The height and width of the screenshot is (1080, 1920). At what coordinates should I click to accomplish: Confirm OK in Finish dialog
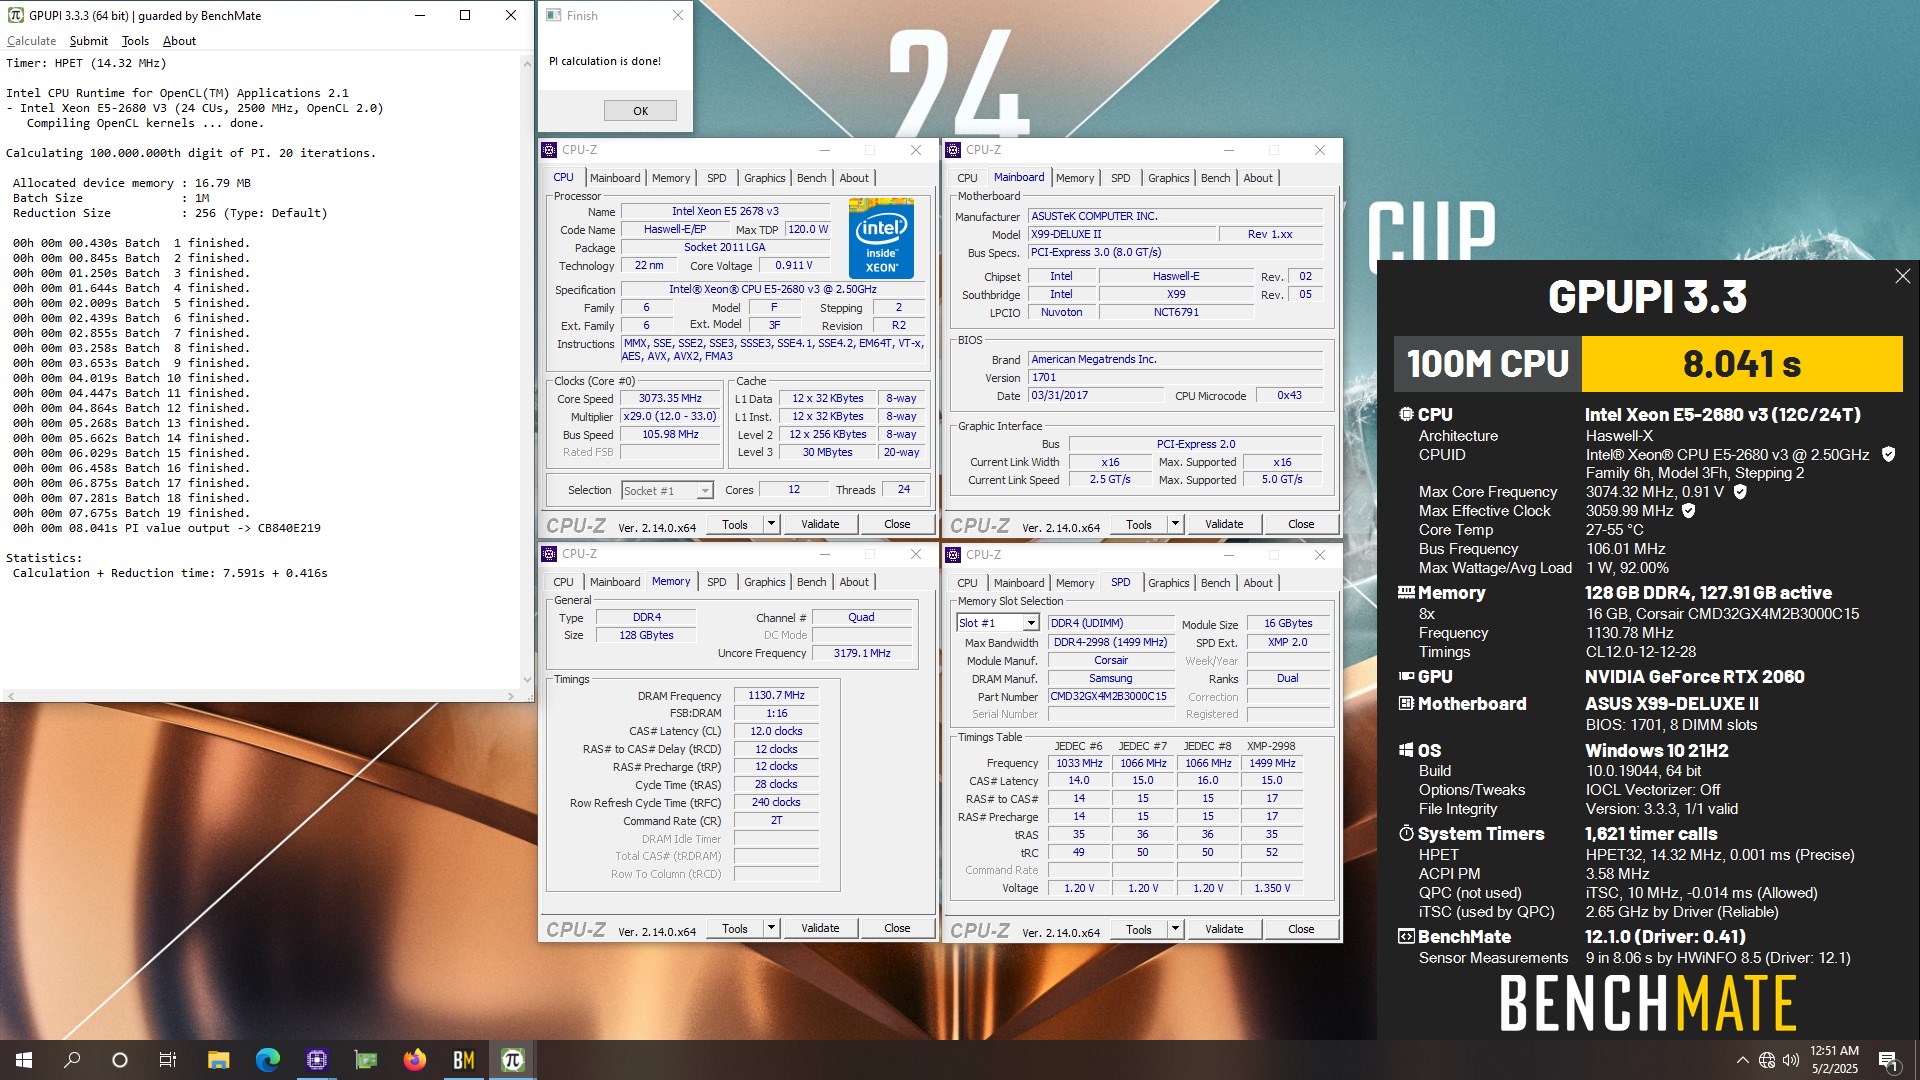click(640, 111)
